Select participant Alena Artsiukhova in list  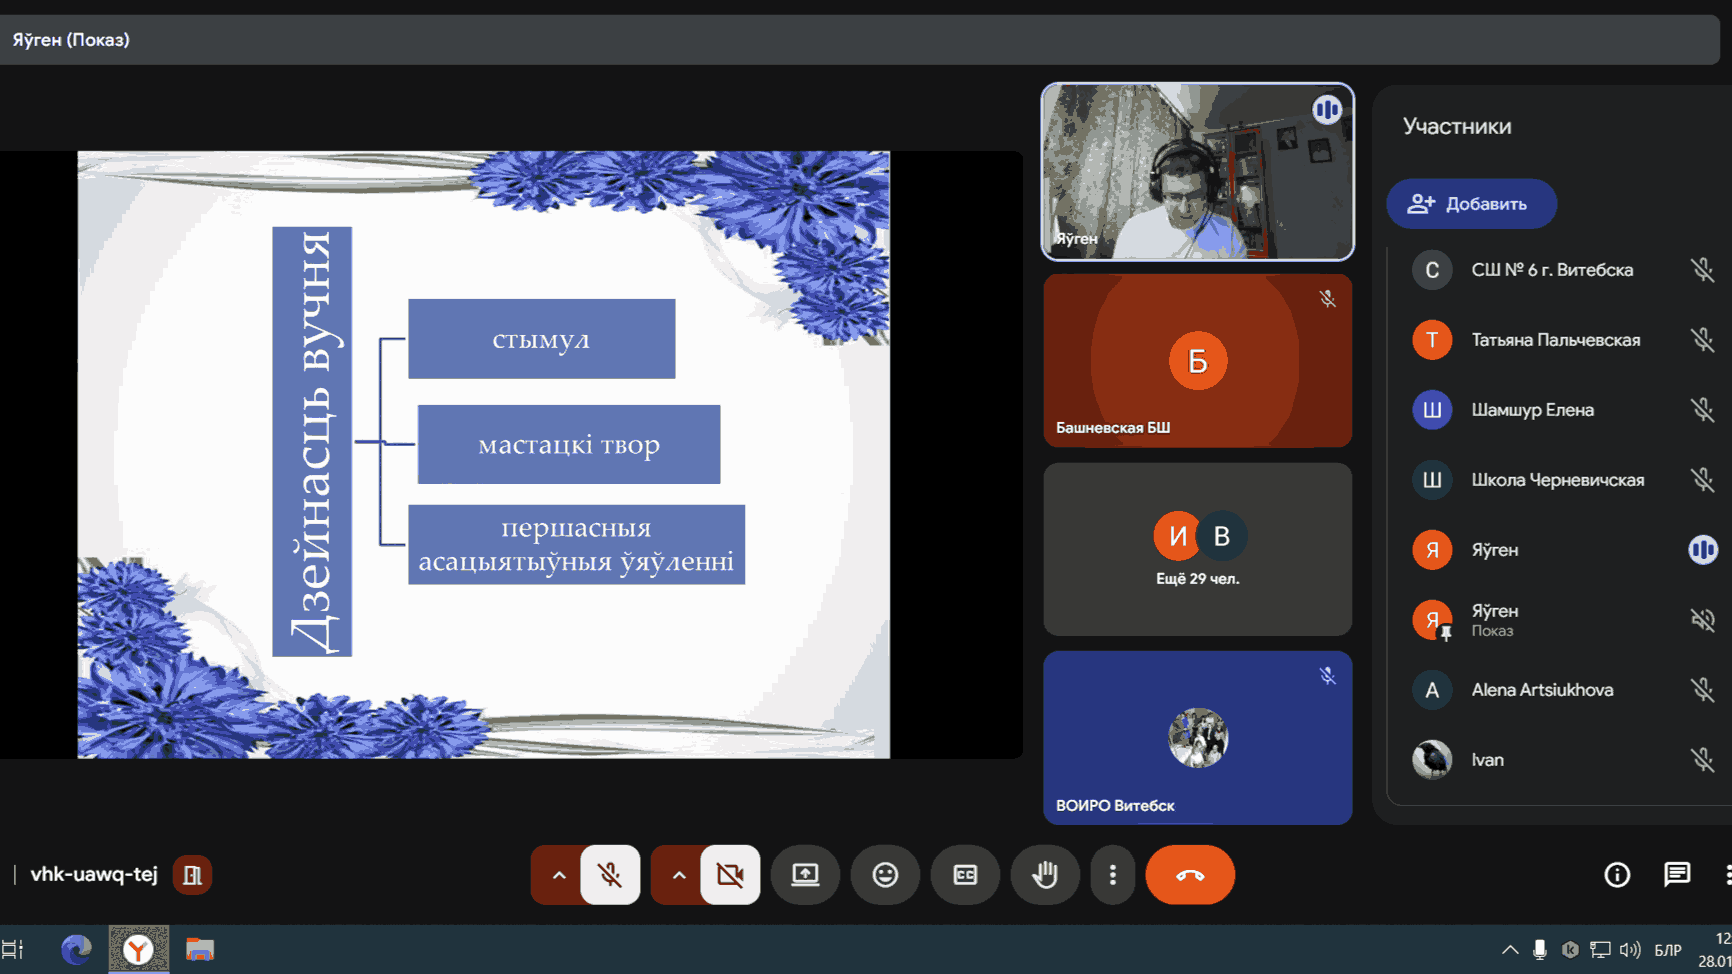tap(1542, 690)
